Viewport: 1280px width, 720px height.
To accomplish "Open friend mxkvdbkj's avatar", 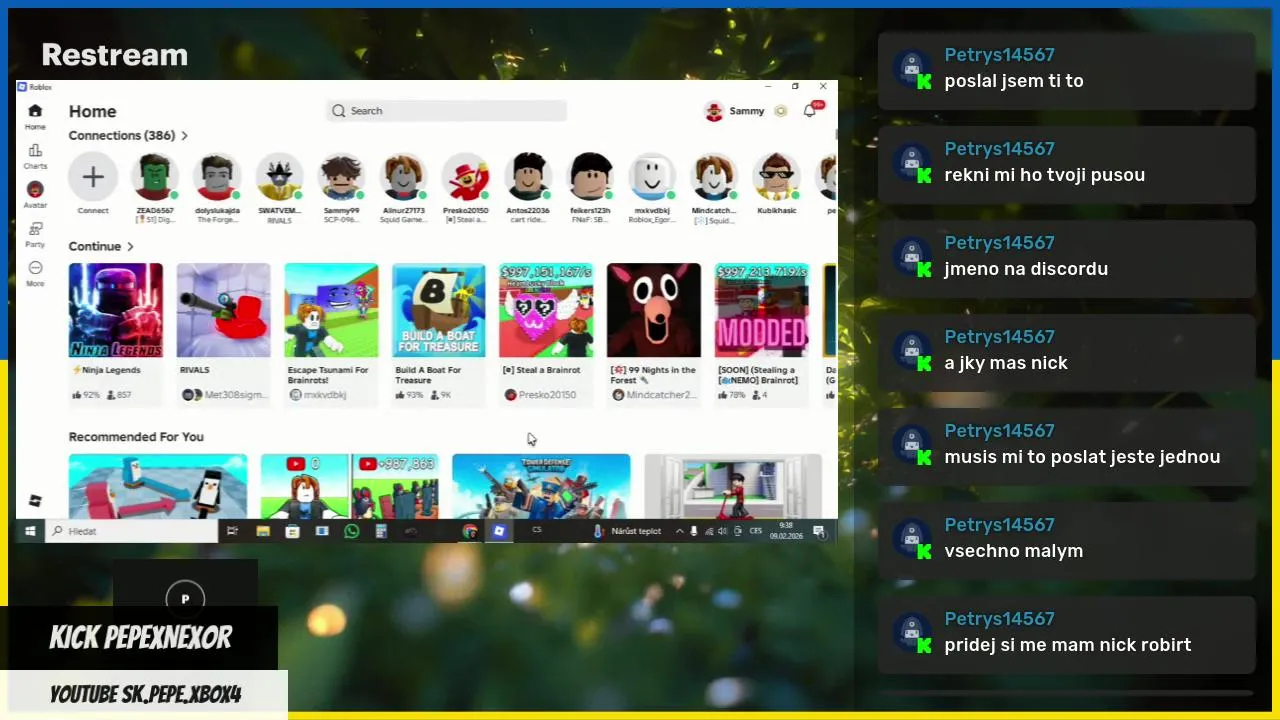I will click(652, 177).
